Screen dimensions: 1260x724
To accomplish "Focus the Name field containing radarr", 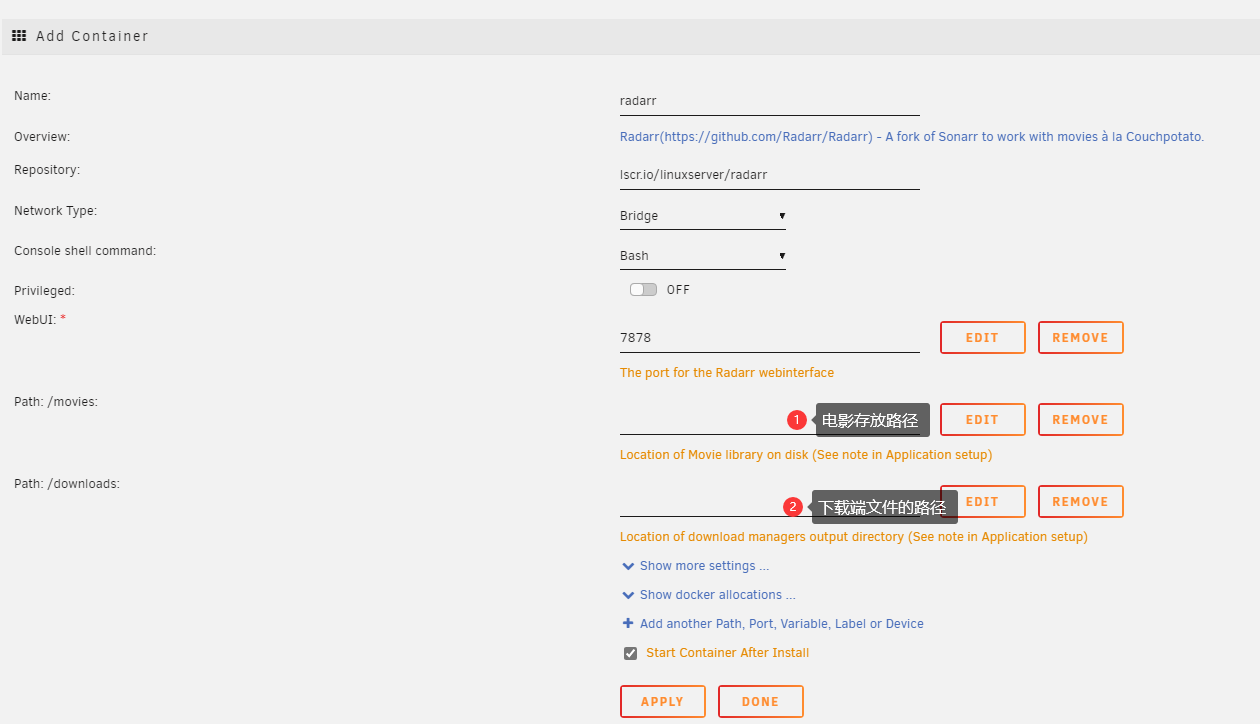I will coord(768,101).
